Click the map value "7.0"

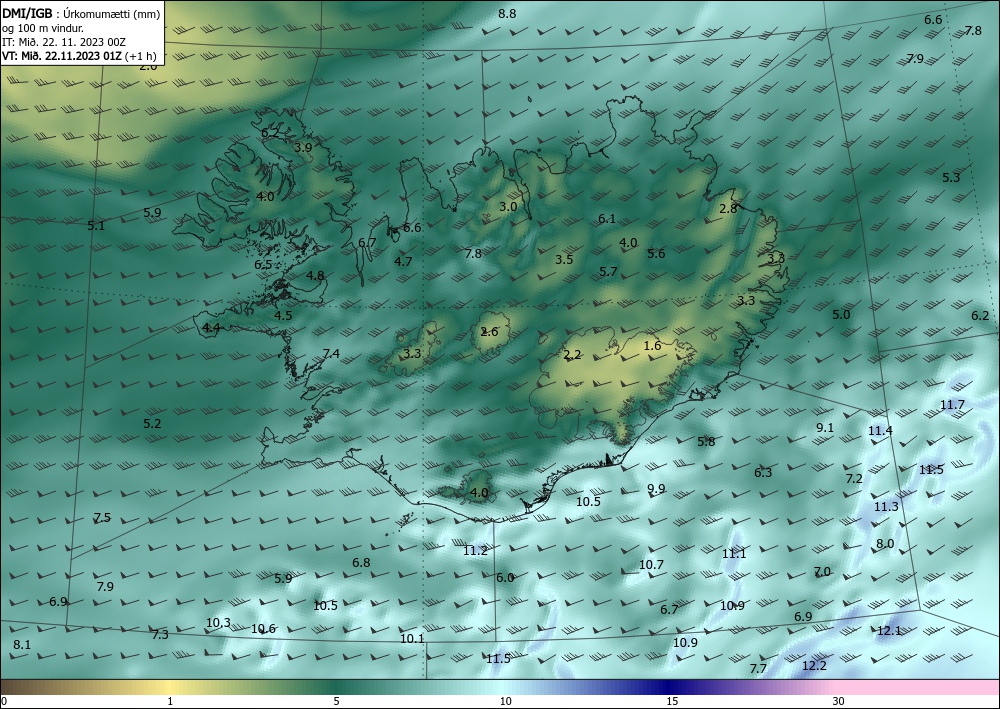click(823, 571)
